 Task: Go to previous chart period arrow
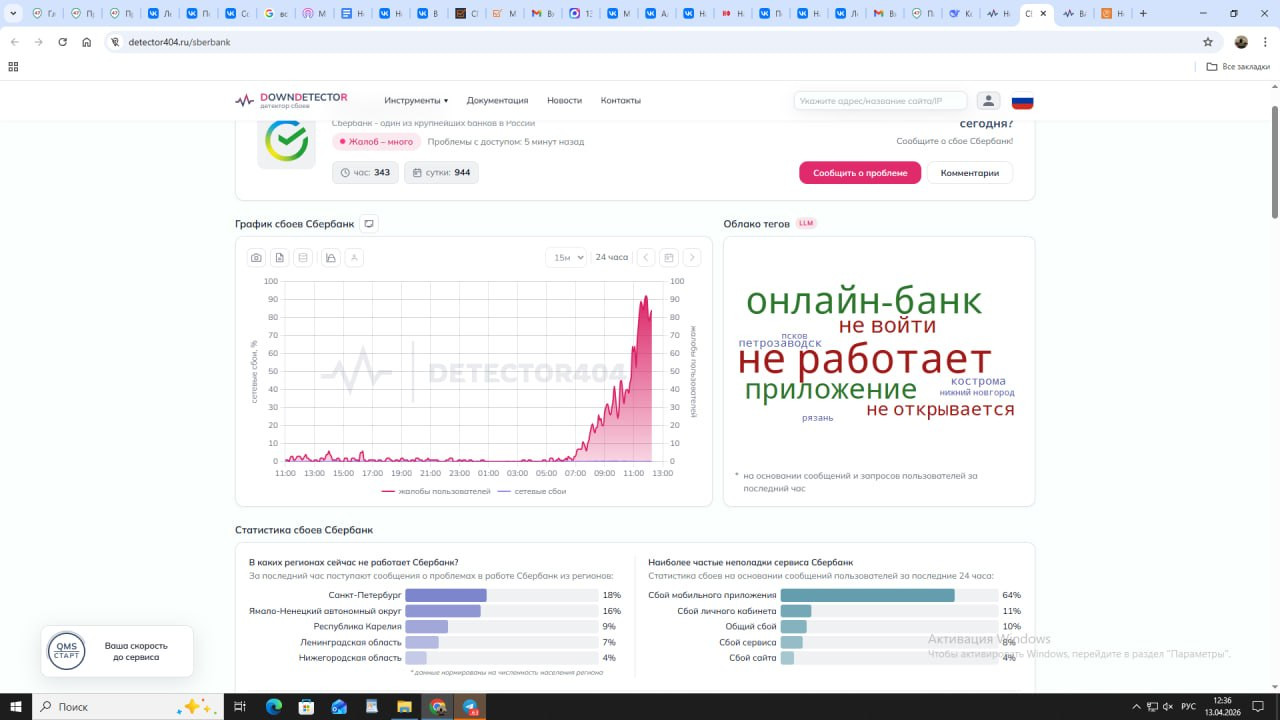[646, 258]
